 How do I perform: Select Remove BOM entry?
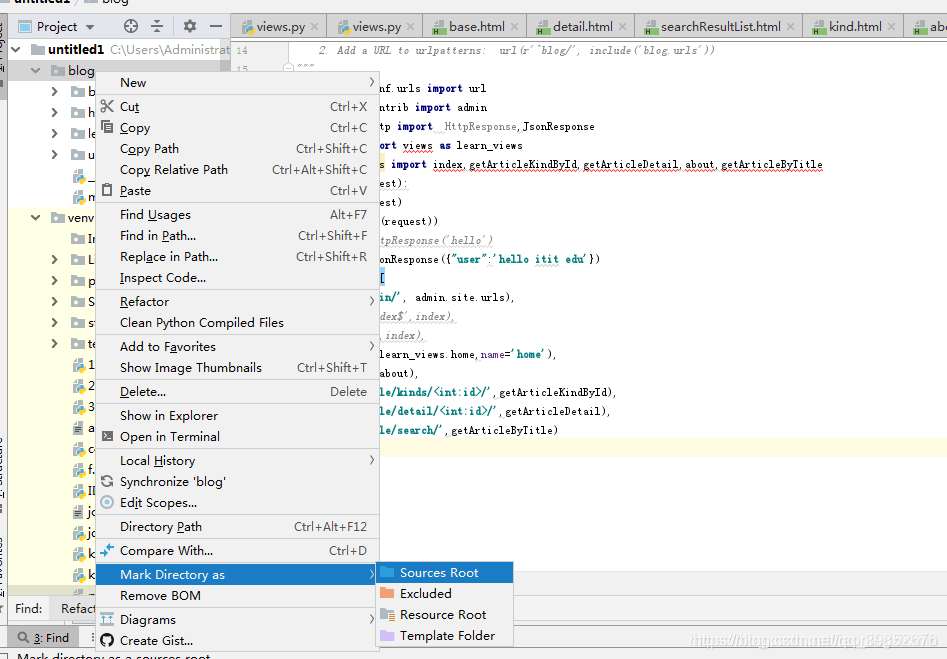237,596
